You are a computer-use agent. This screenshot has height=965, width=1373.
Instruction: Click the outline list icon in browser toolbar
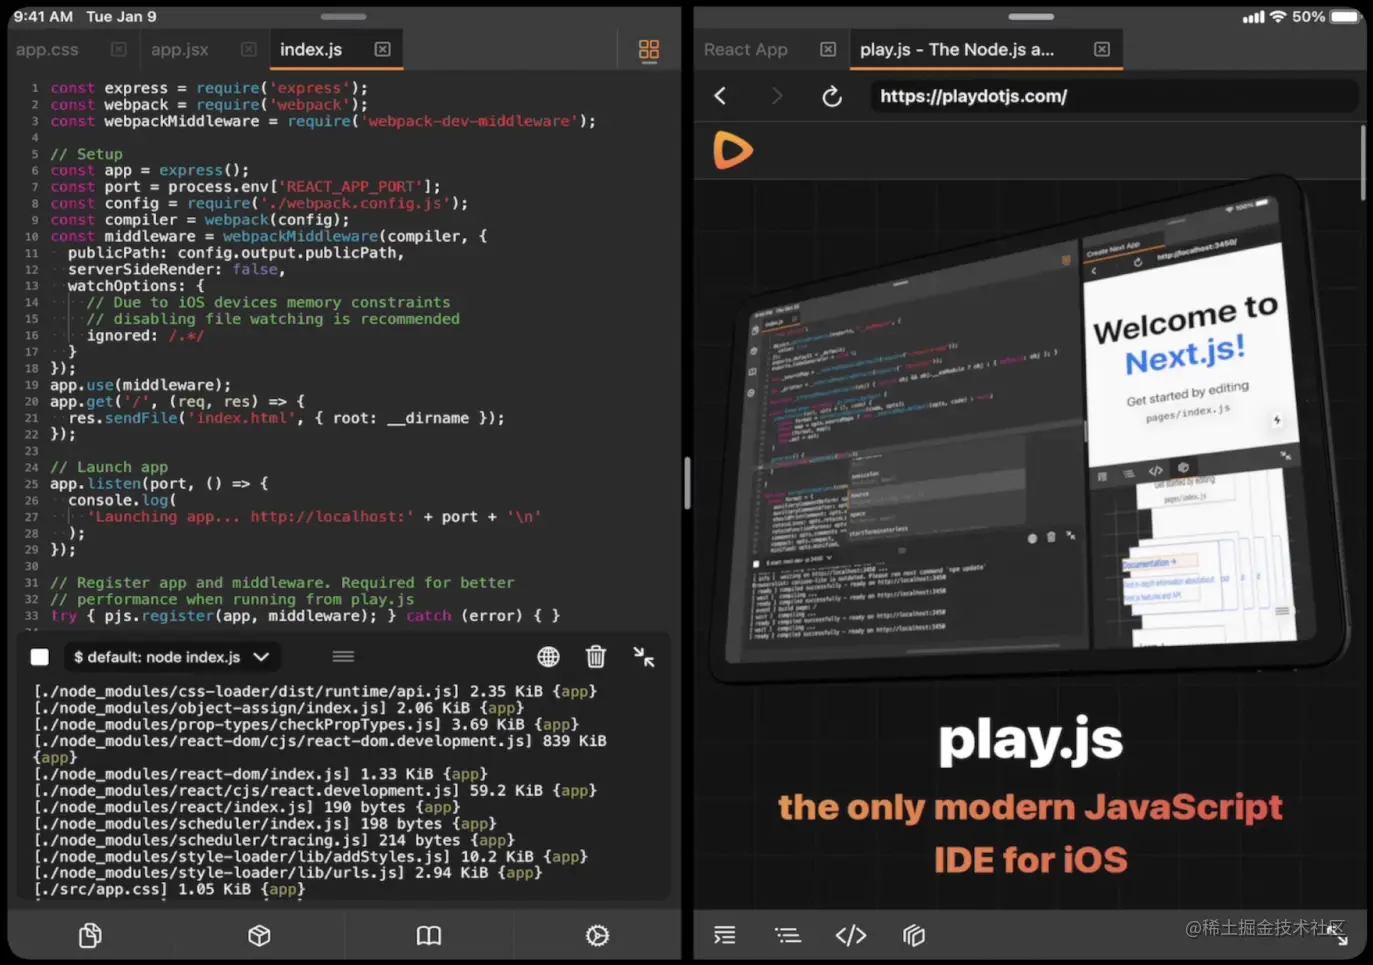788,935
